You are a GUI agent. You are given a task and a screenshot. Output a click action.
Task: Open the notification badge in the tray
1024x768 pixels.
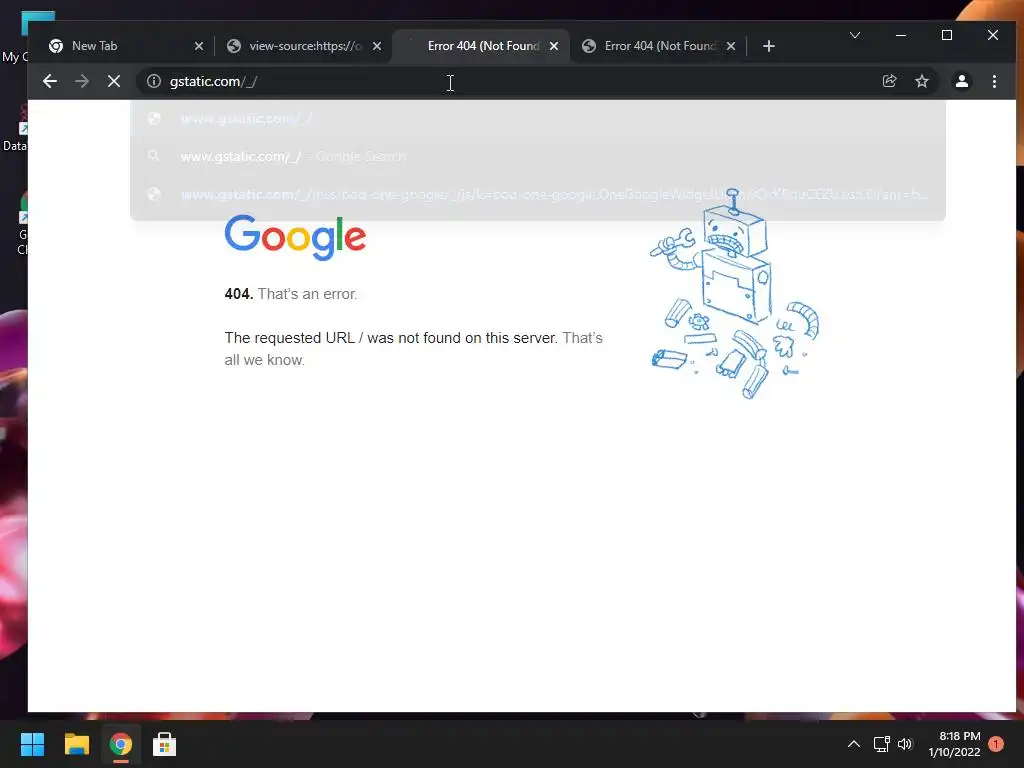[996, 744]
